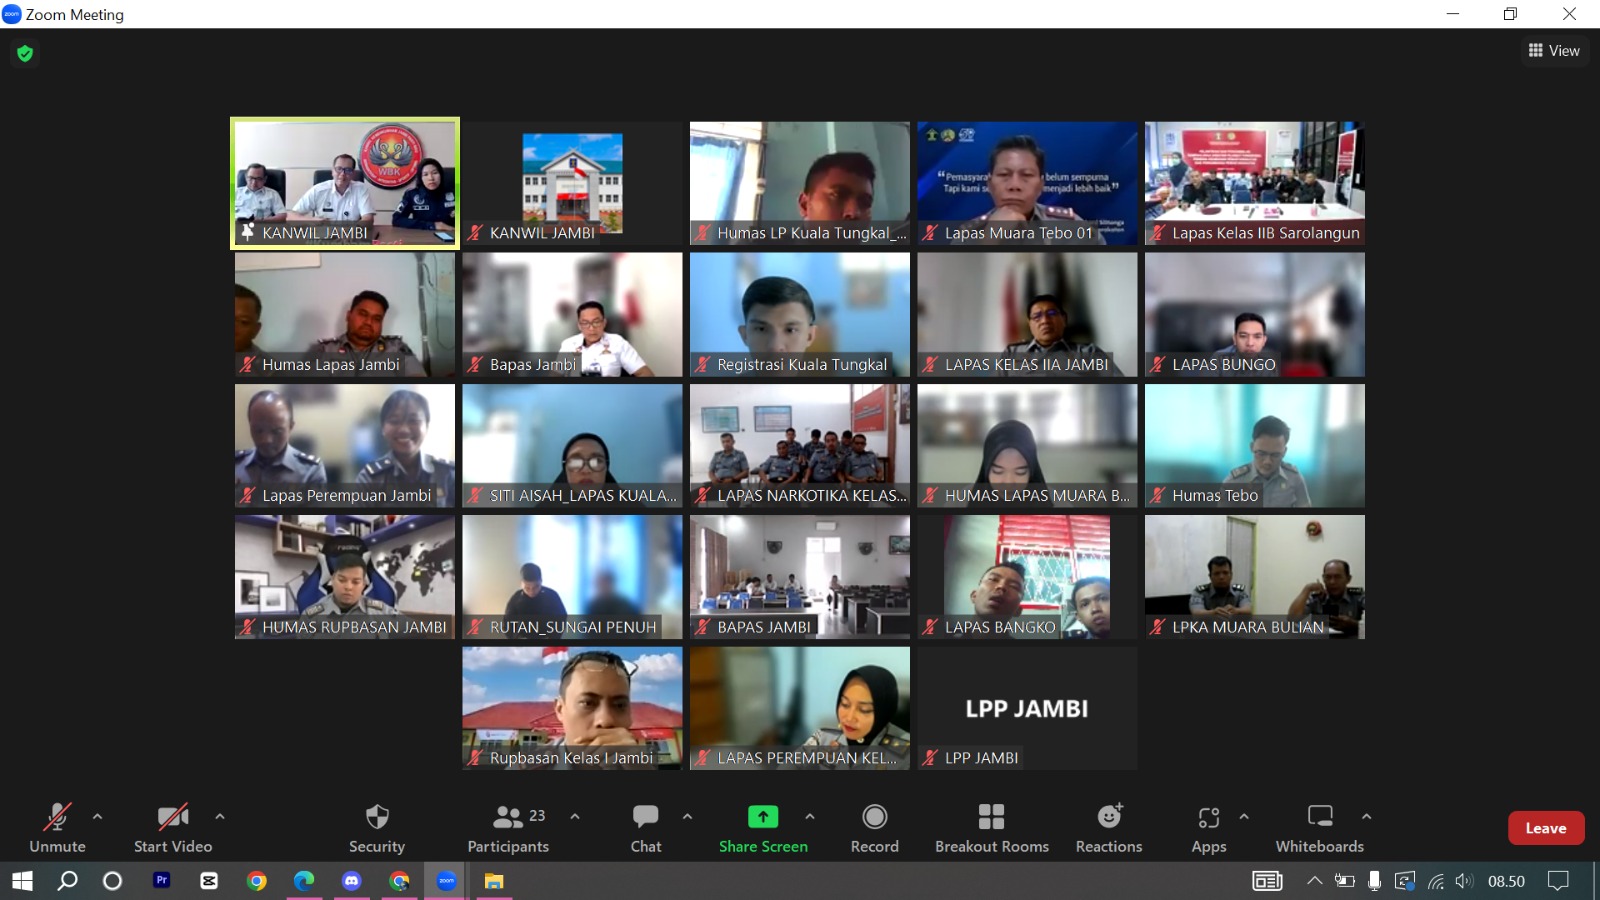Show hidden system tray icons
This screenshot has height=900, width=1600.
(x=1315, y=881)
